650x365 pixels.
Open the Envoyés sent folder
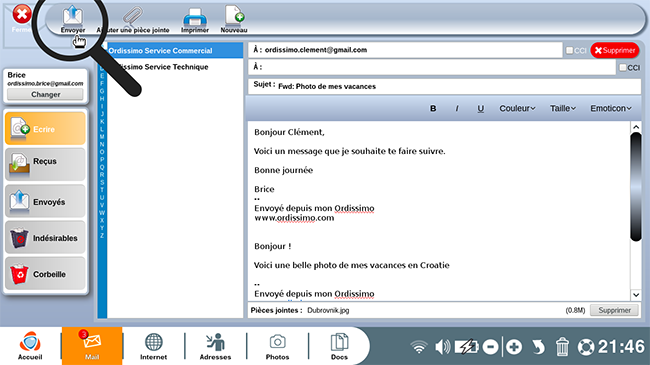pyautogui.click(x=45, y=201)
